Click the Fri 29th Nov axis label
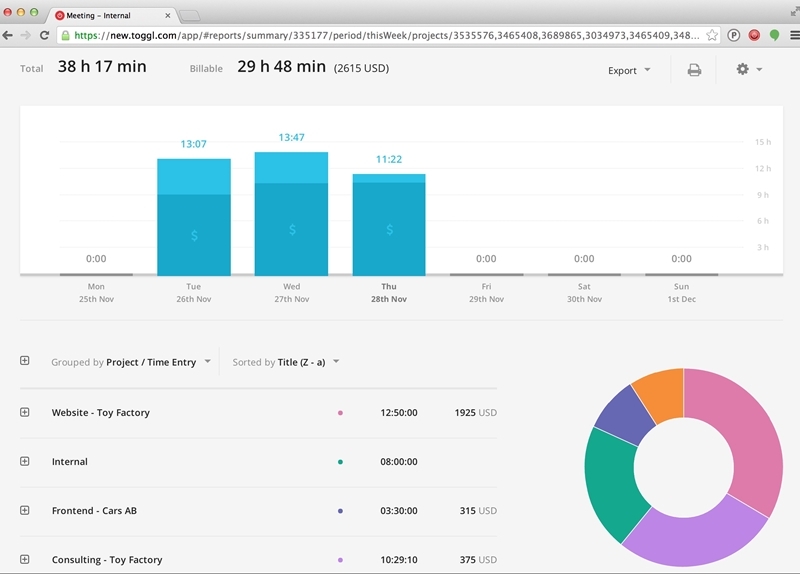 pos(486,293)
